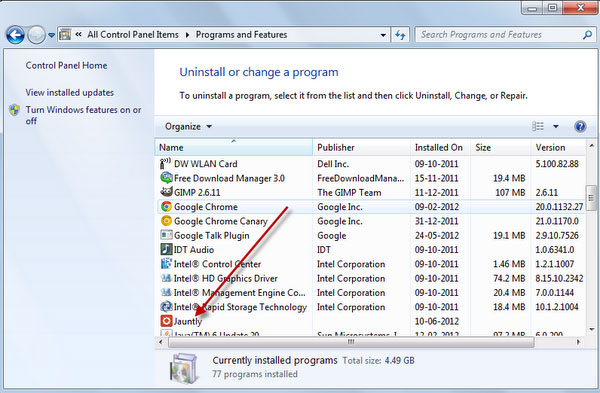This screenshot has width=600, height=393.
Task: Sort by the Size column header
Action: pos(501,147)
